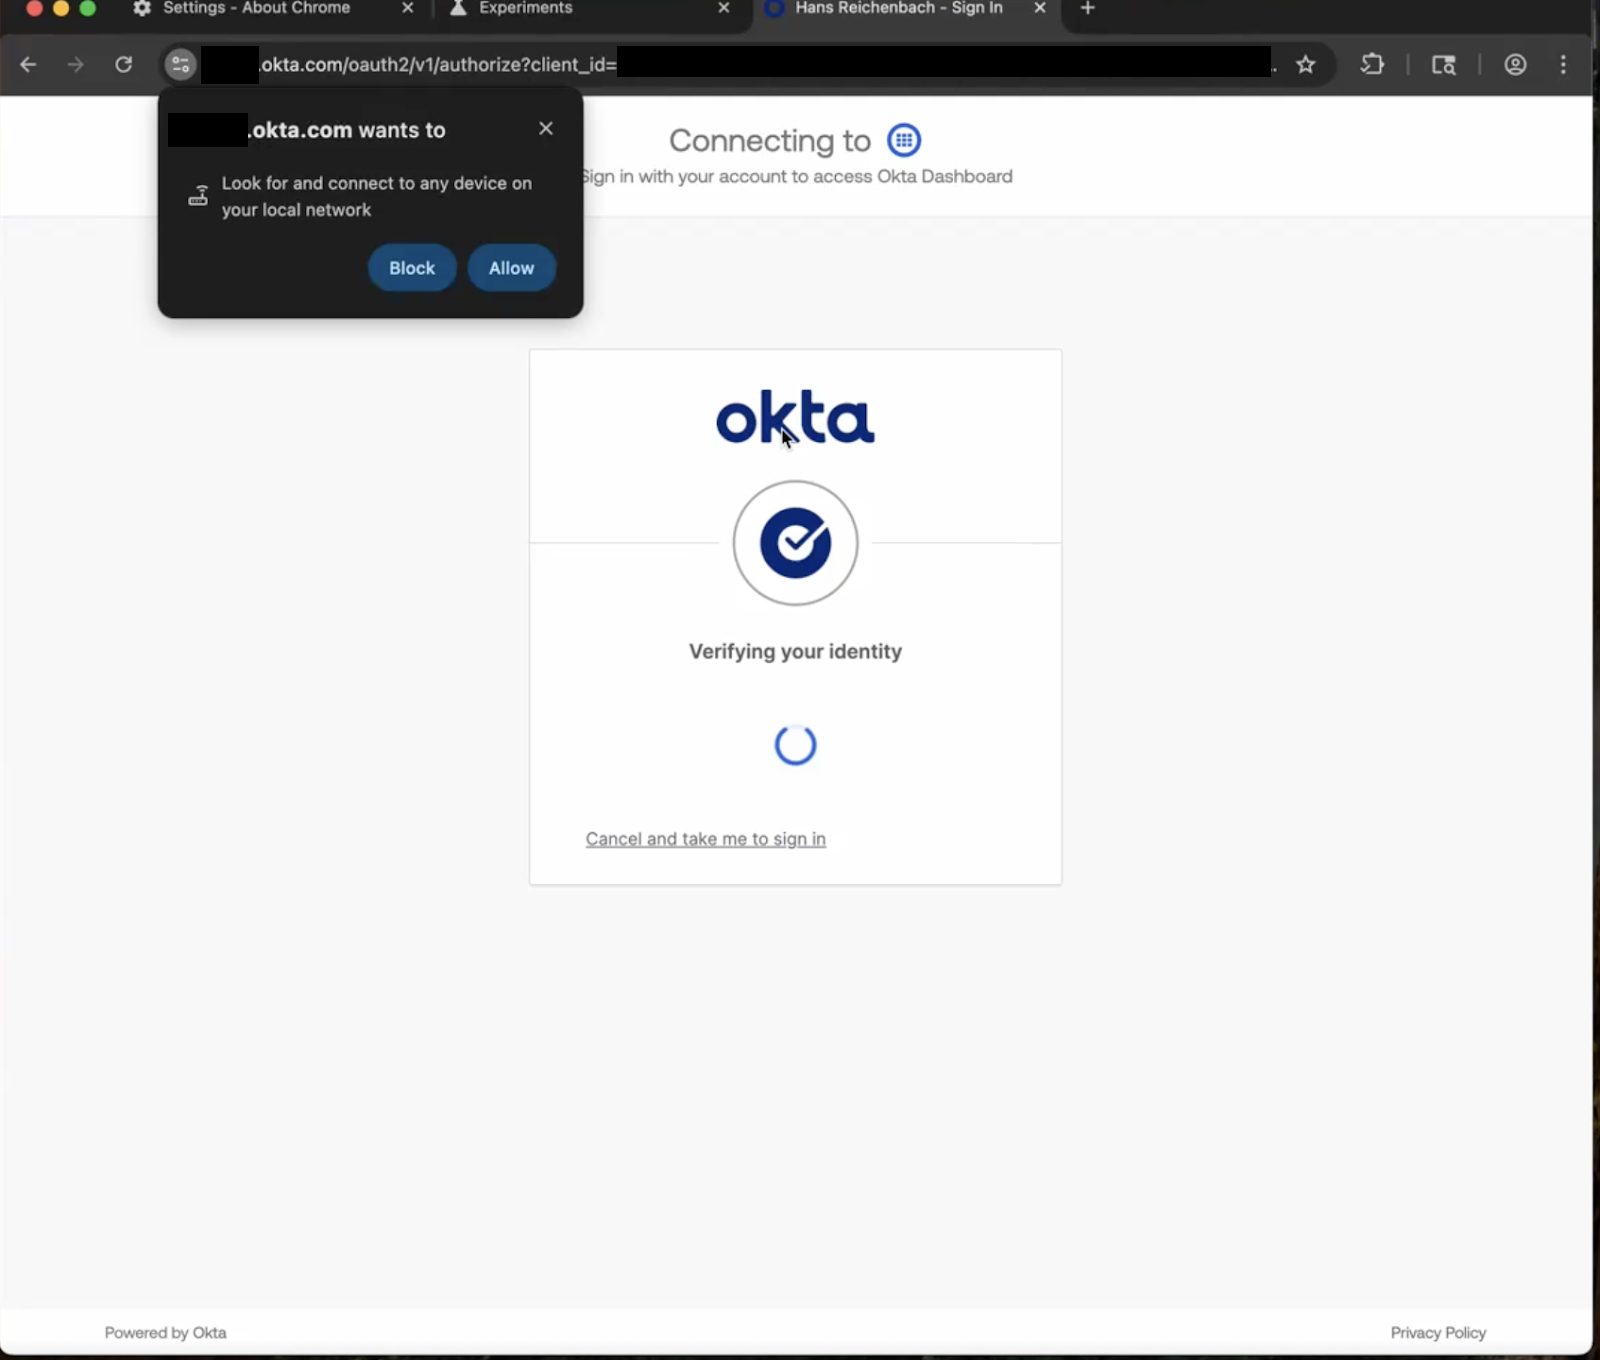Screen dimensions: 1600x1360
Task: Open the Chrome three-dot menu
Action: pyautogui.click(x=1562, y=64)
